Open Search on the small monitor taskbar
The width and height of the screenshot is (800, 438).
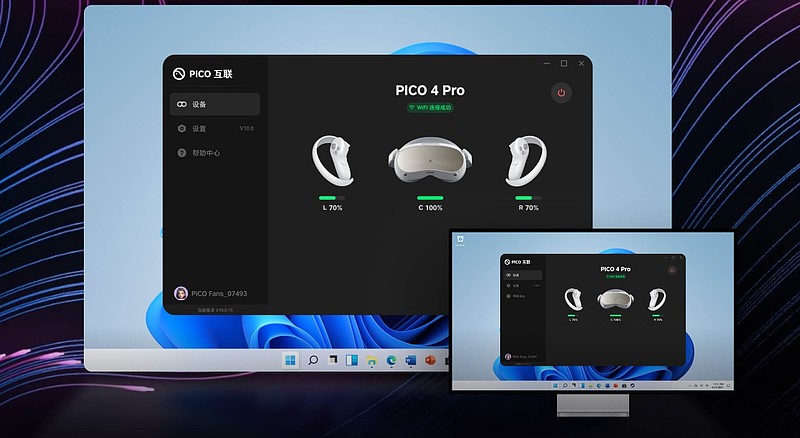pyautogui.click(x=565, y=386)
